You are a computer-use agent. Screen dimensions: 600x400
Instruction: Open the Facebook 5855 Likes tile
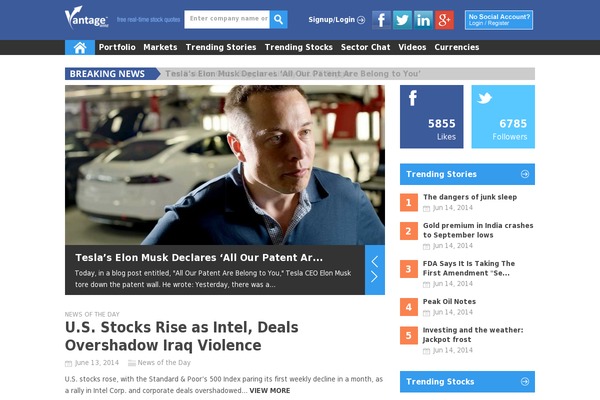432,117
